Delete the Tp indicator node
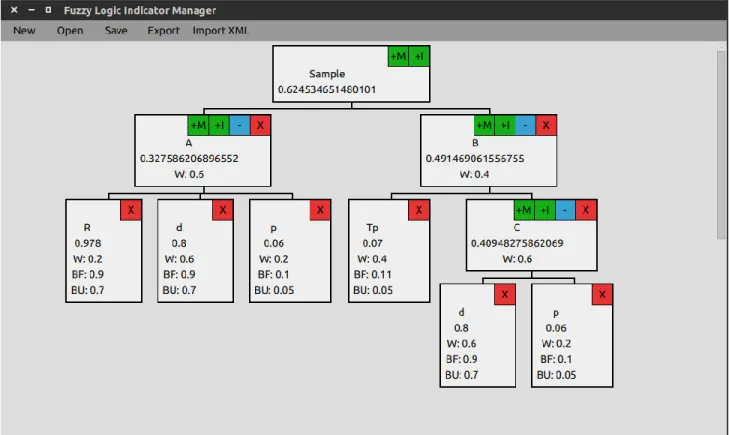Screen dimensions: 729x435 [419, 210]
